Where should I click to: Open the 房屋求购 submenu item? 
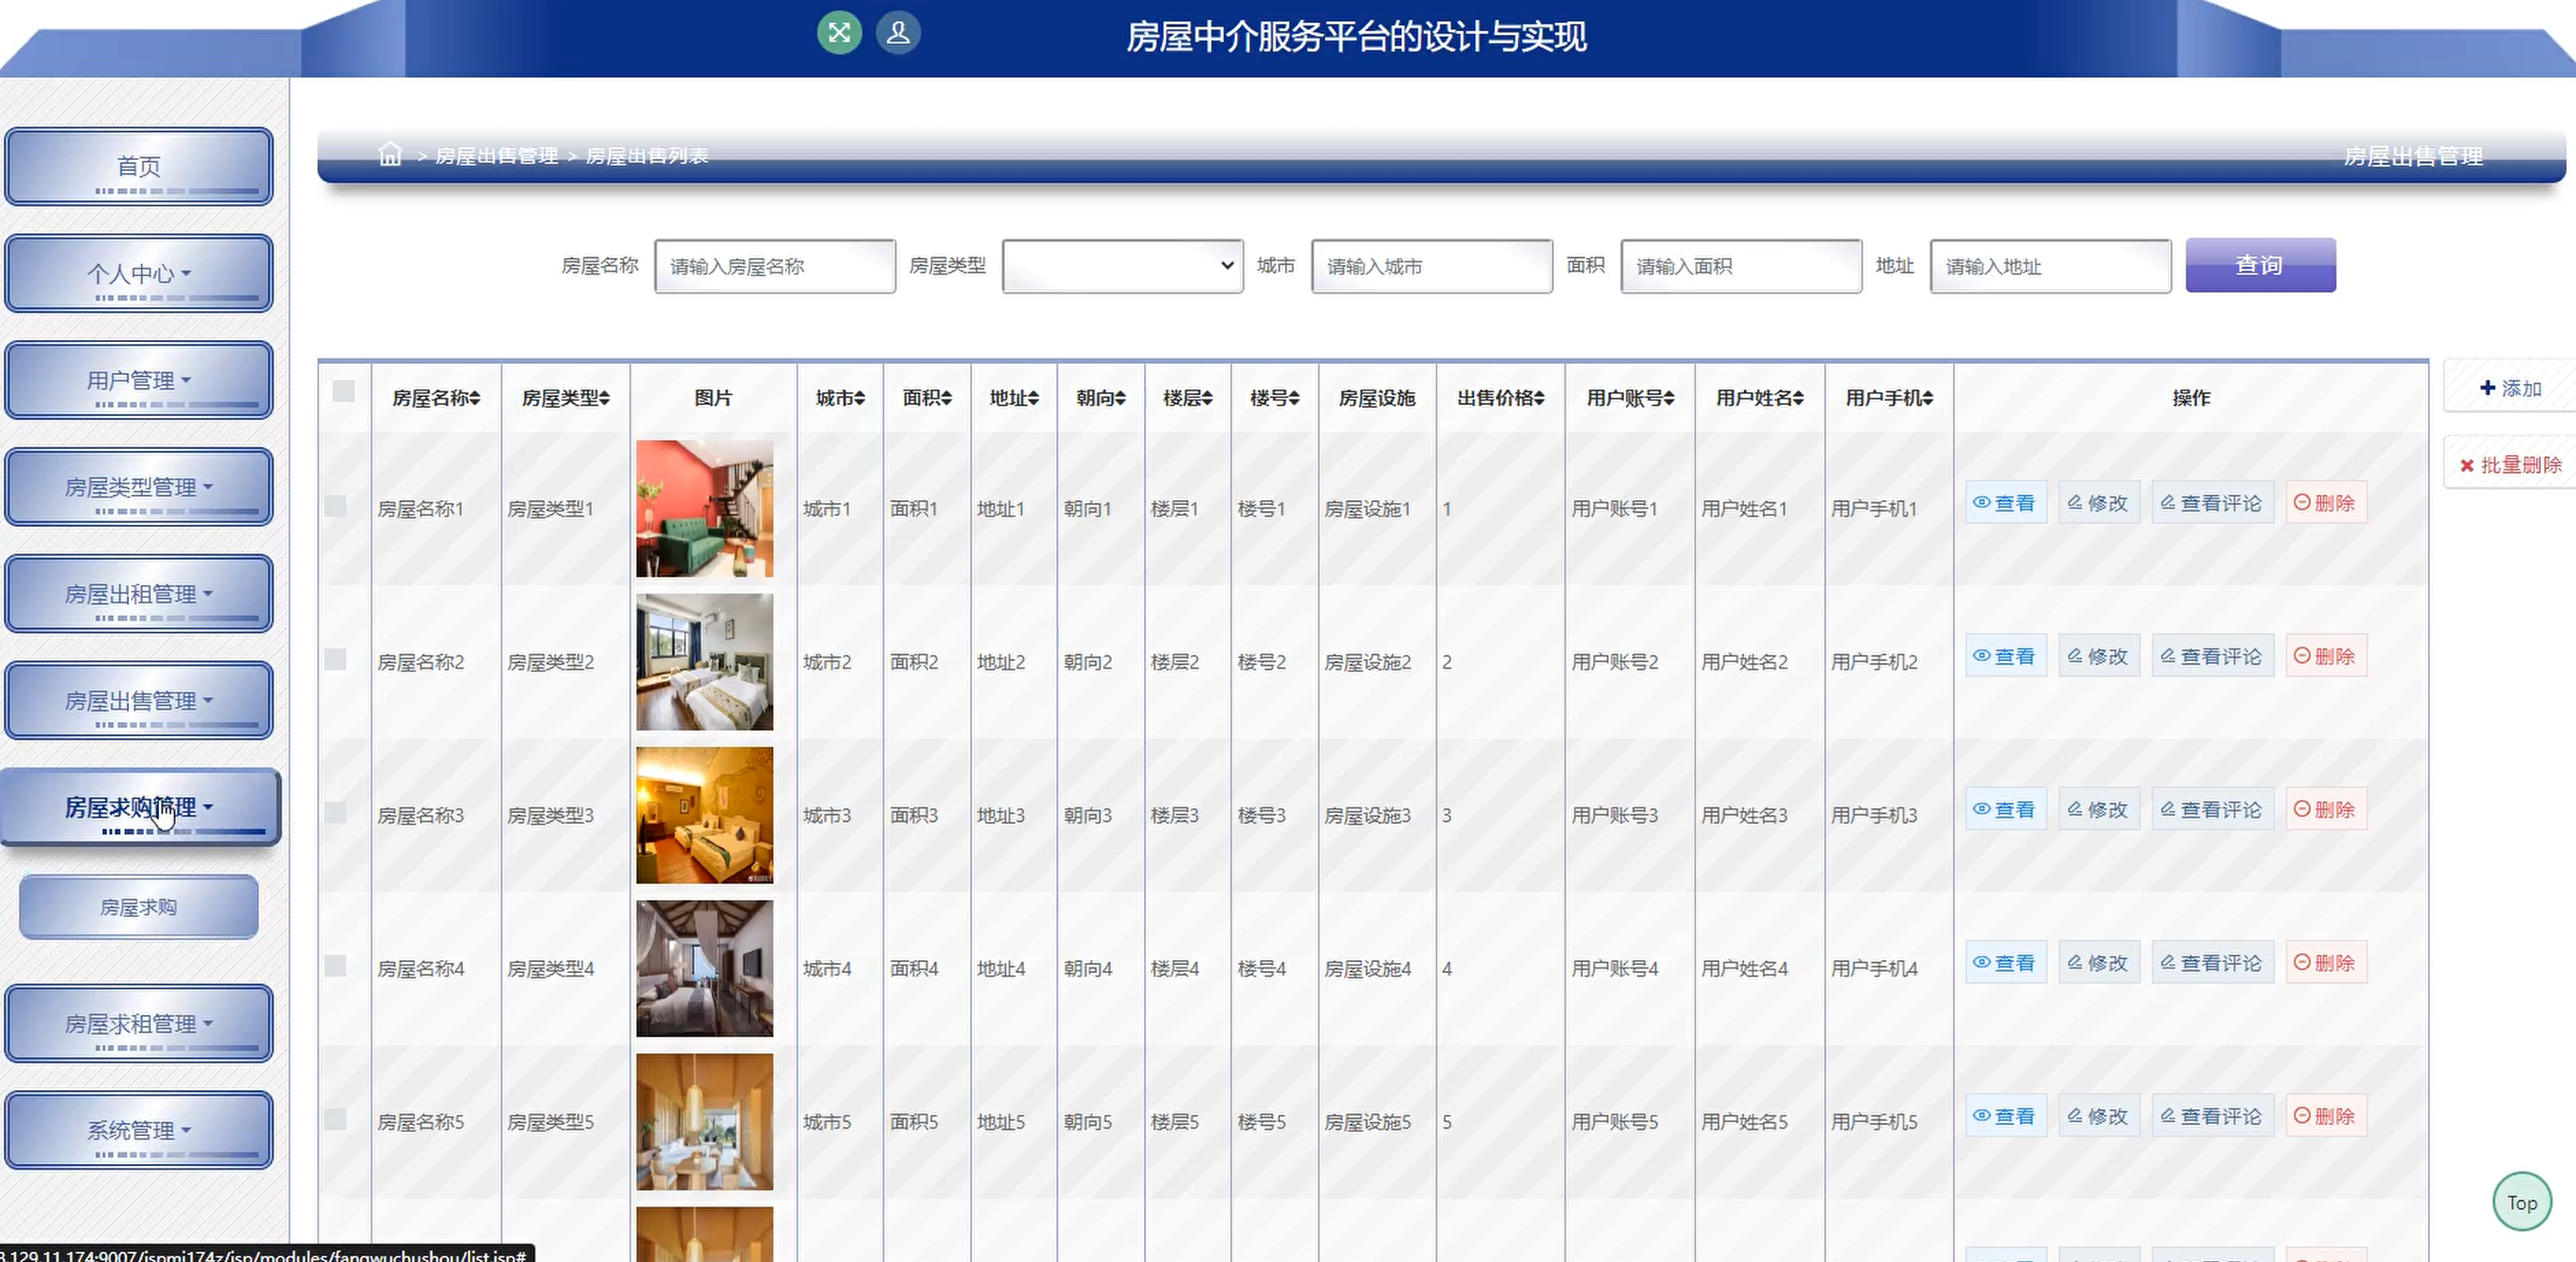(139, 907)
